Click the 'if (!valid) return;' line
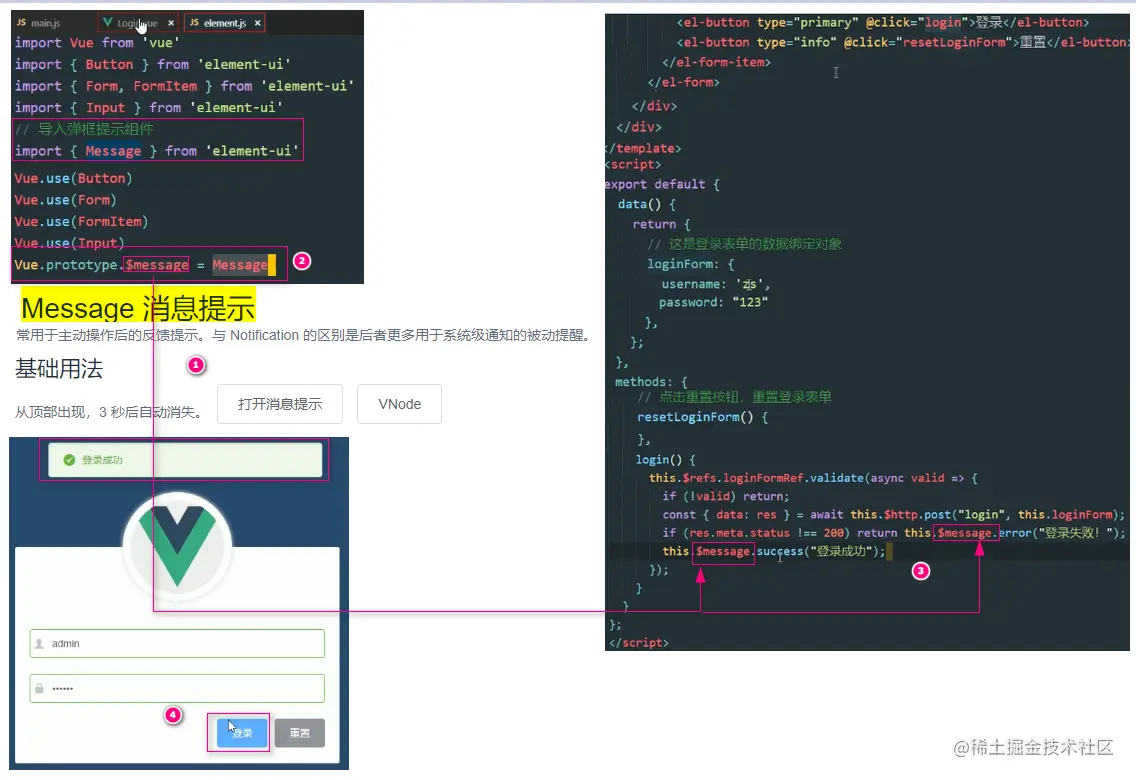1136x780 pixels. click(725, 496)
